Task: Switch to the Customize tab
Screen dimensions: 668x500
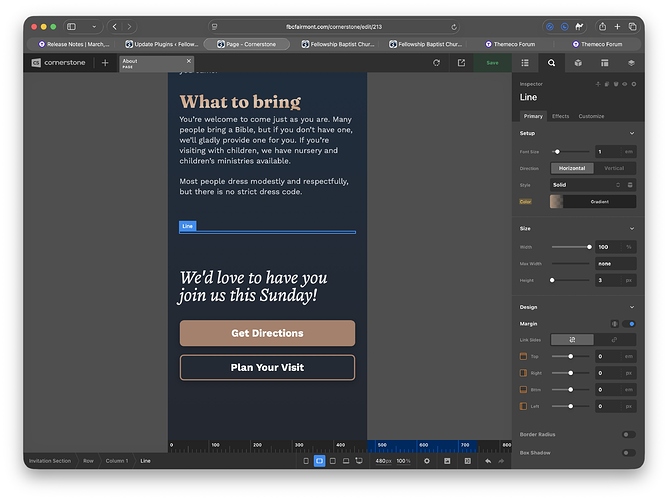Action: (x=591, y=116)
